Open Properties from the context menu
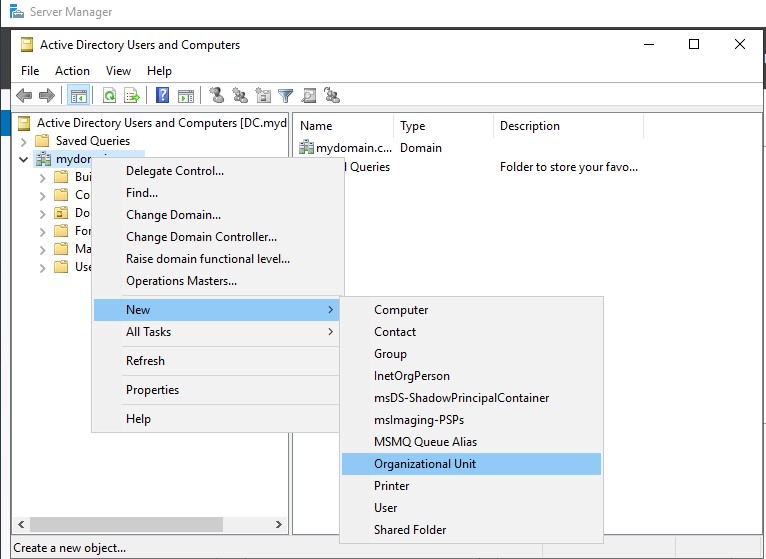Screen dimensions: 766x559 216,390
